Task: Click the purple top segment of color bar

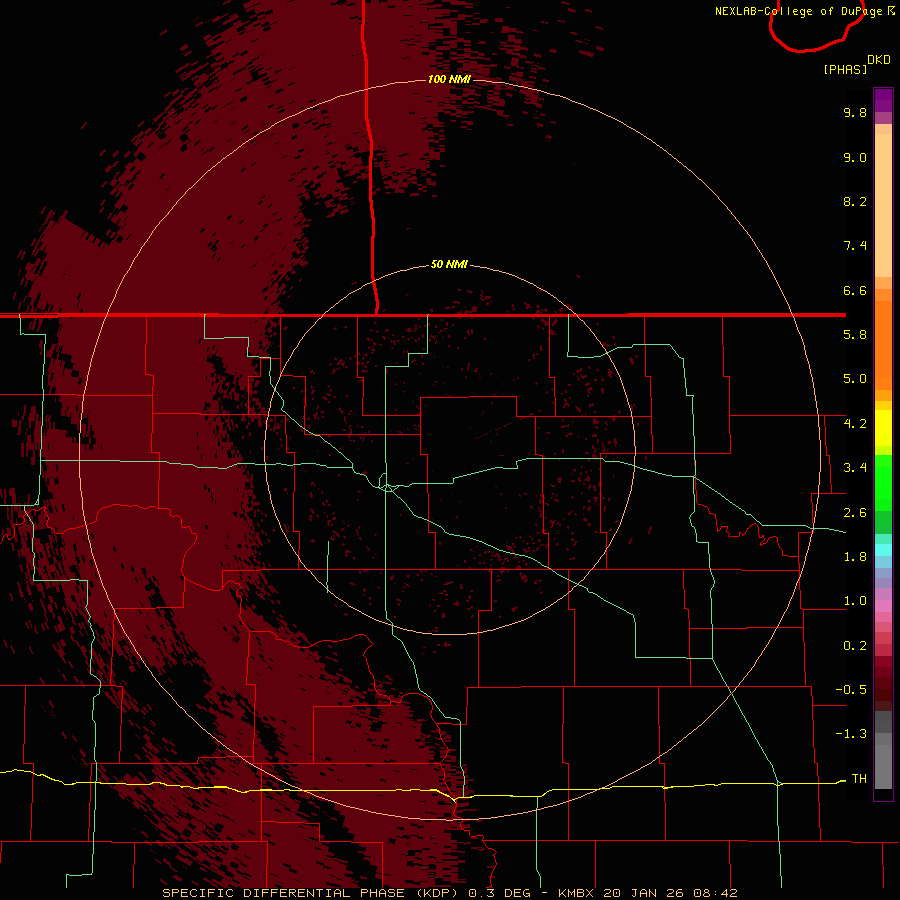Action: (883, 101)
